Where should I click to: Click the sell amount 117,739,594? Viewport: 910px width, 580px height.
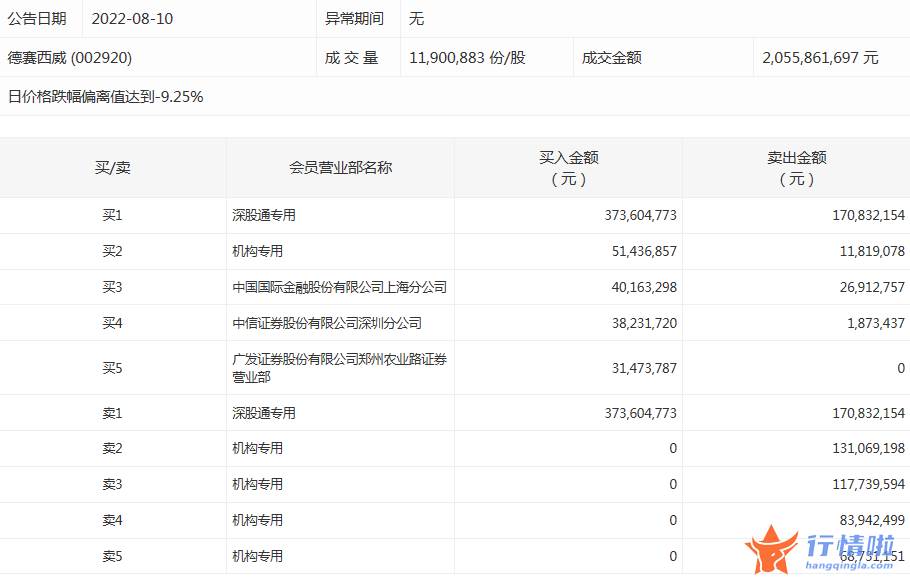(869, 485)
